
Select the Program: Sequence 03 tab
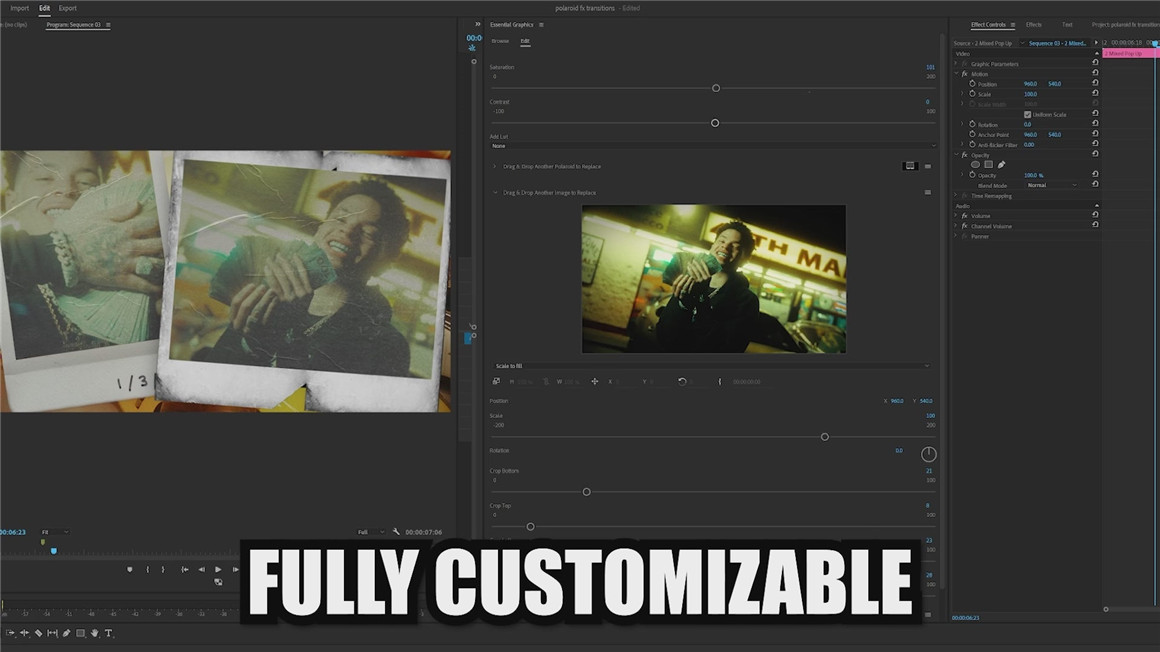coord(73,25)
